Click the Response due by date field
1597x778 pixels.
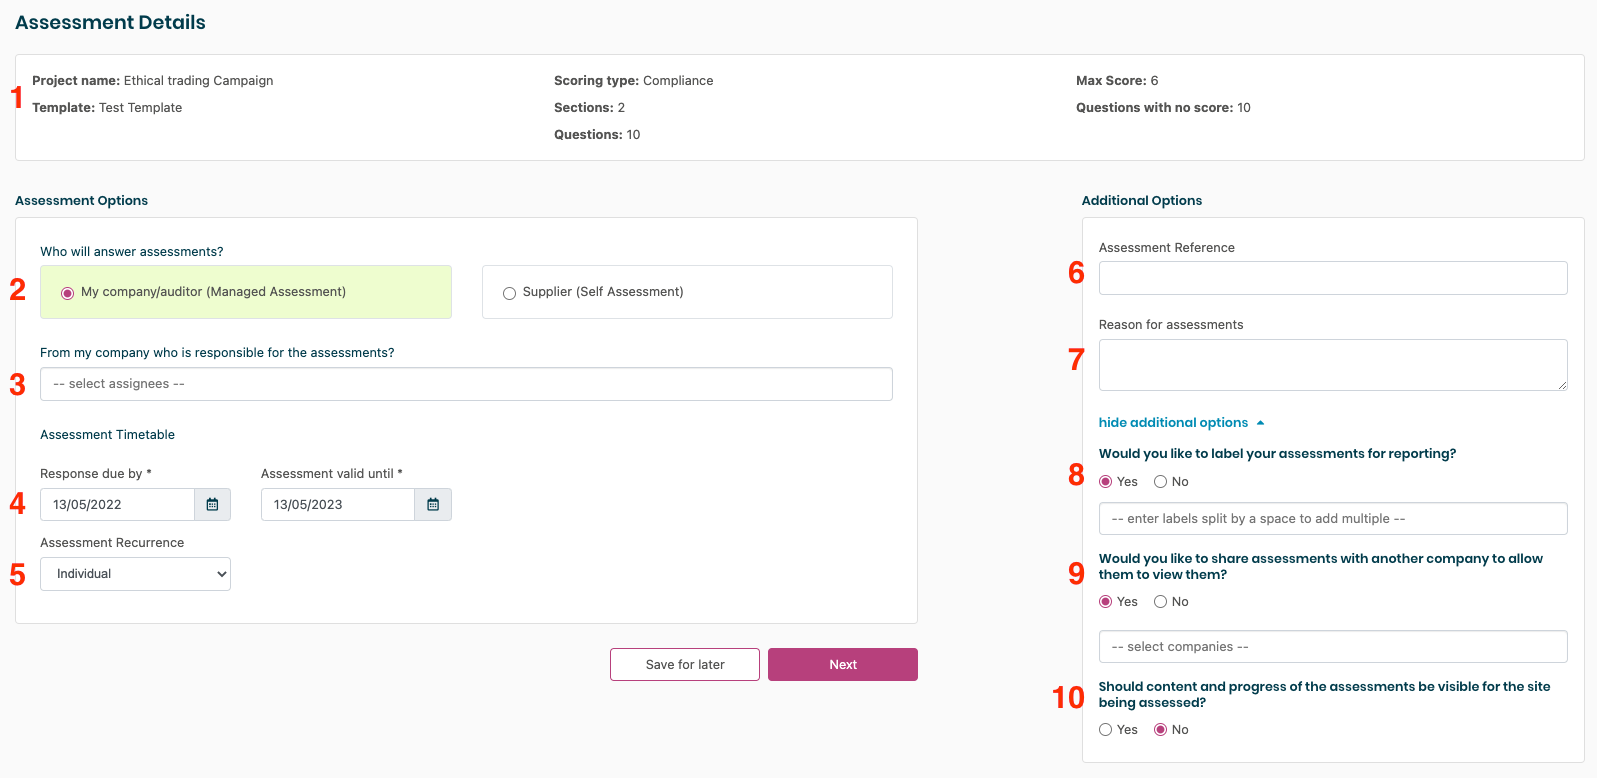point(117,505)
